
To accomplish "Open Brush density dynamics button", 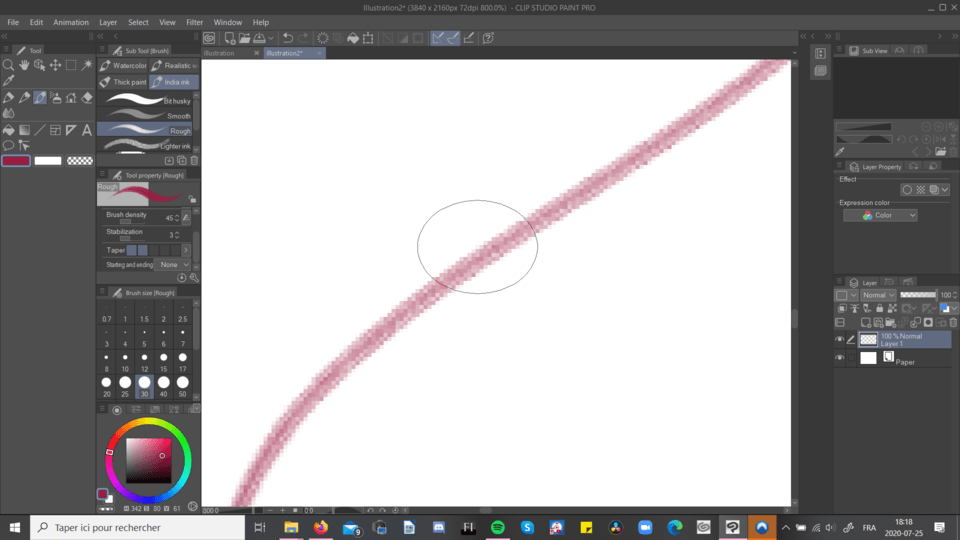I will (x=186, y=217).
